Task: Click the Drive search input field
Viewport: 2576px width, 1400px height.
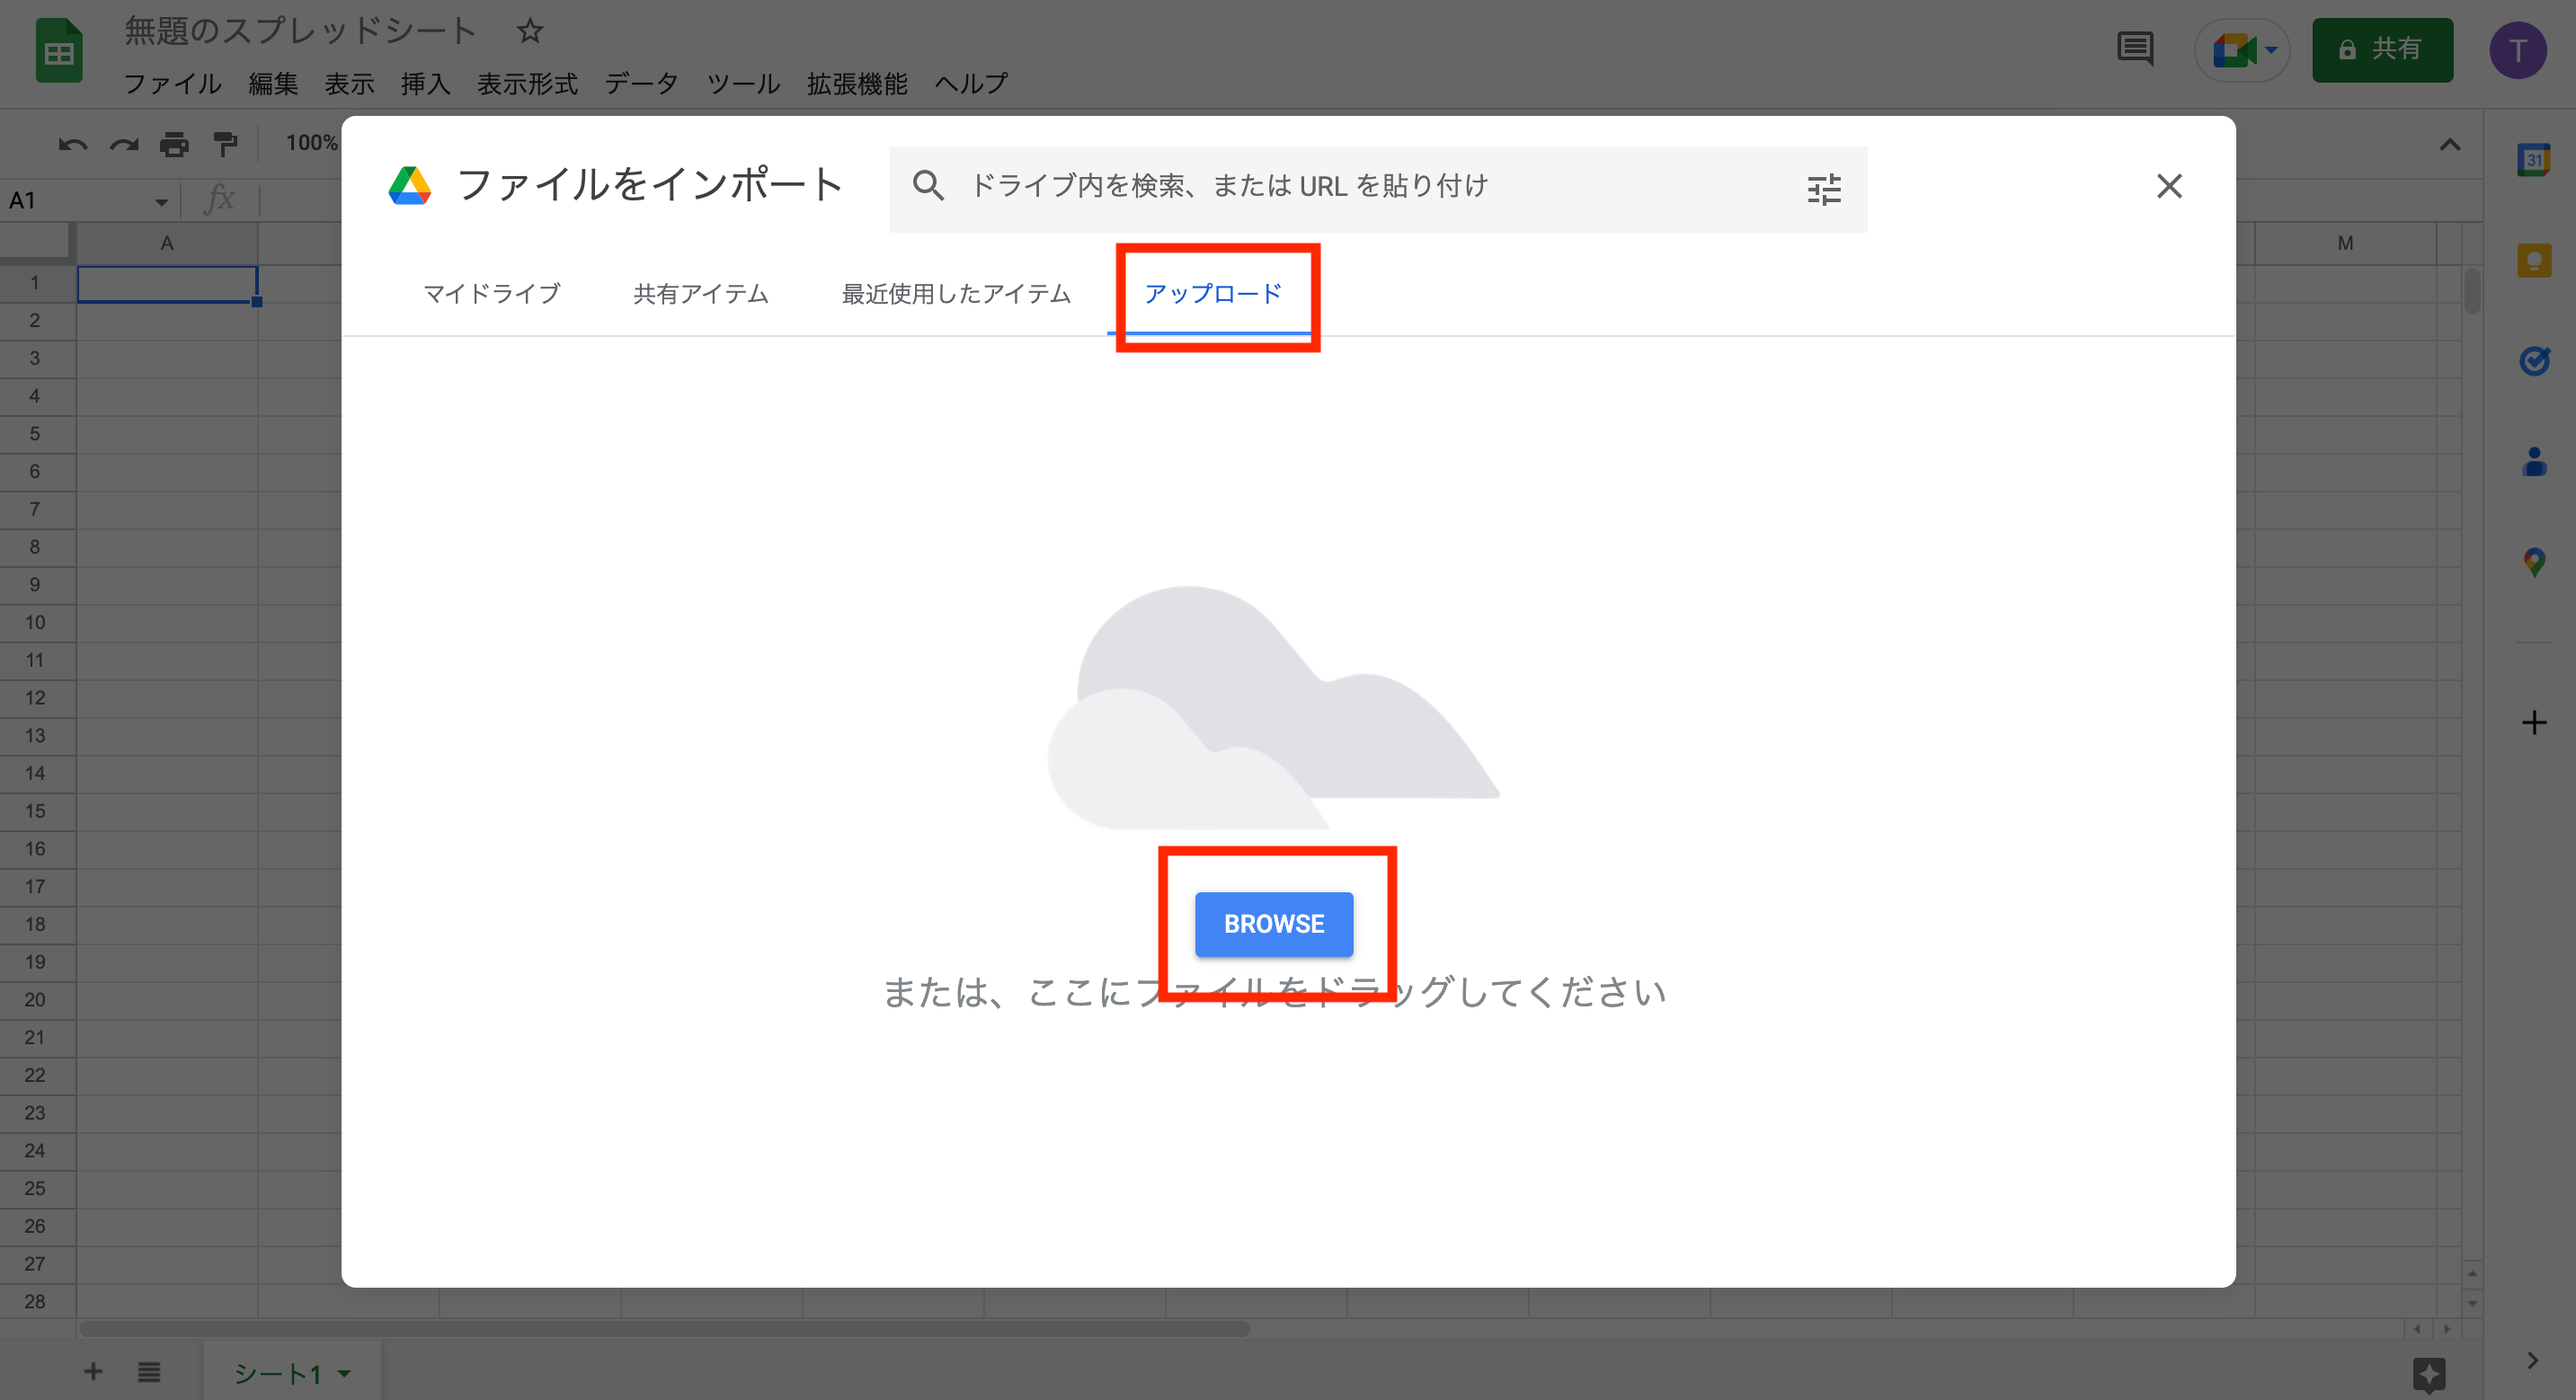Action: 1378,188
